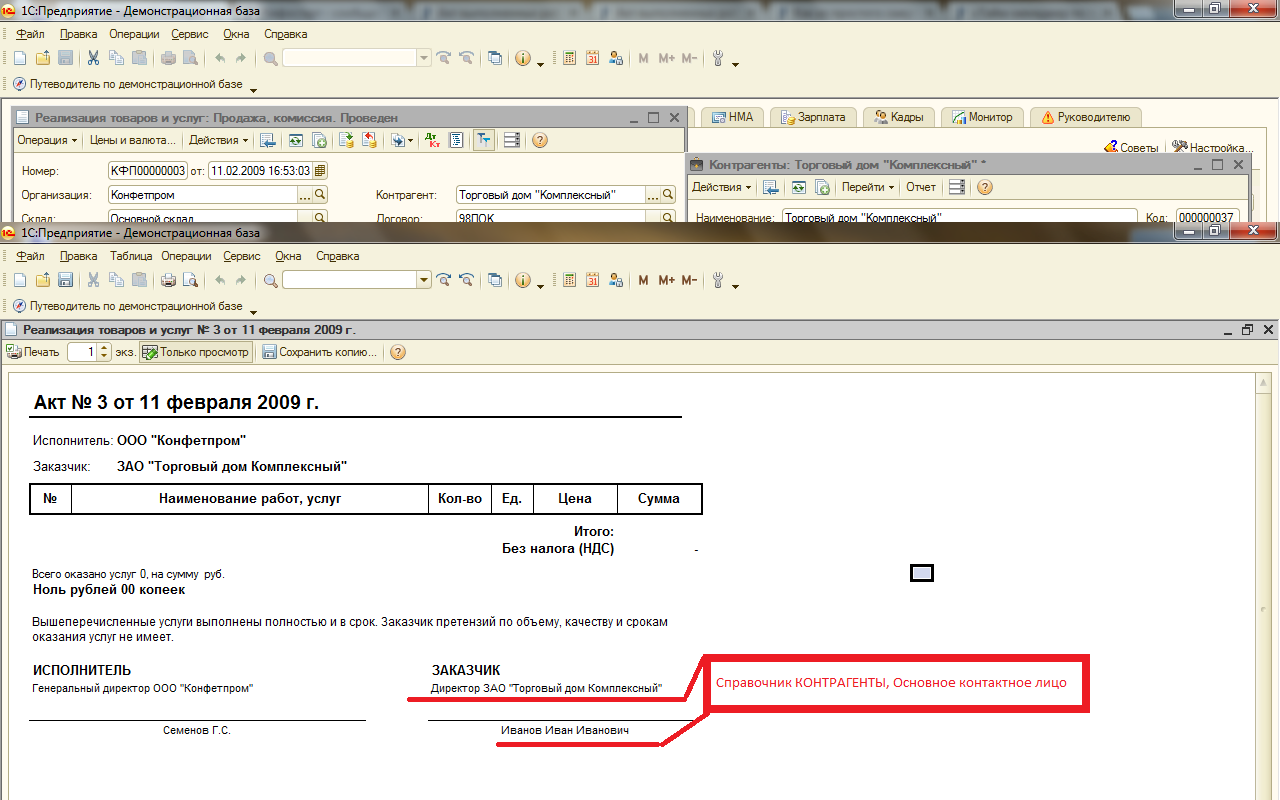This screenshot has height=800, width=1280.
Task: Click Save icon in front window toolbar
Action: pyautogui.click(x=65, y=280)
